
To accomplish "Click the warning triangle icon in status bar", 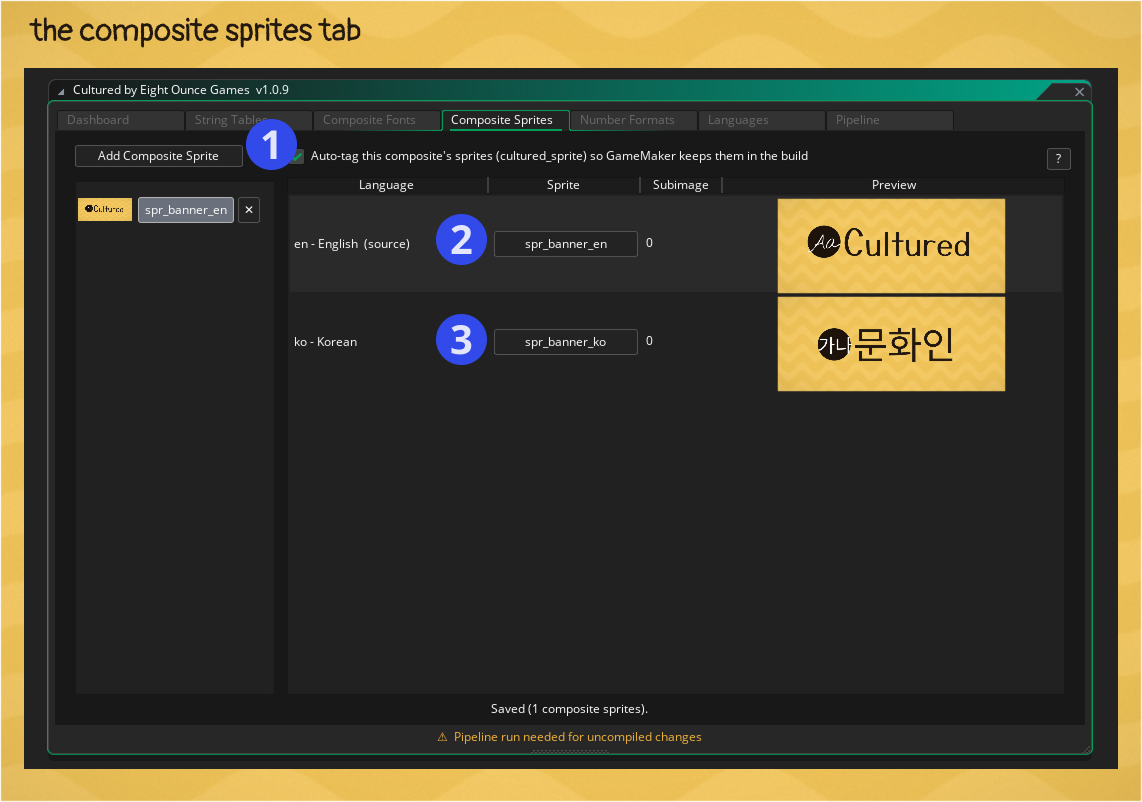I will pos(442,737).
